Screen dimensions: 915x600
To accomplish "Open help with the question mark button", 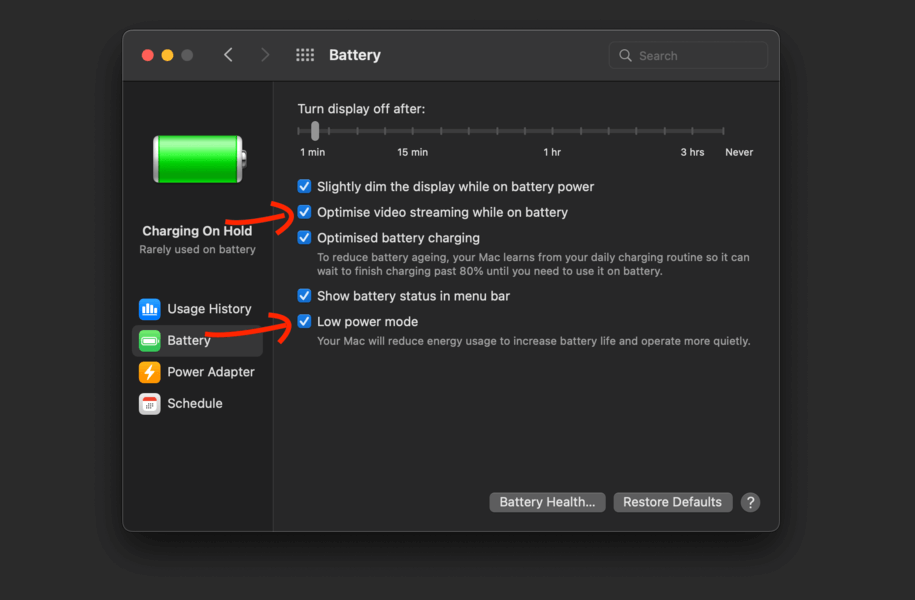I will [750, 502].
